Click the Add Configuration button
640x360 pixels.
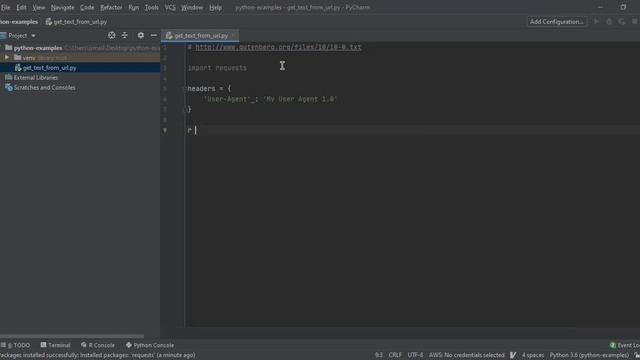[556, 22]
